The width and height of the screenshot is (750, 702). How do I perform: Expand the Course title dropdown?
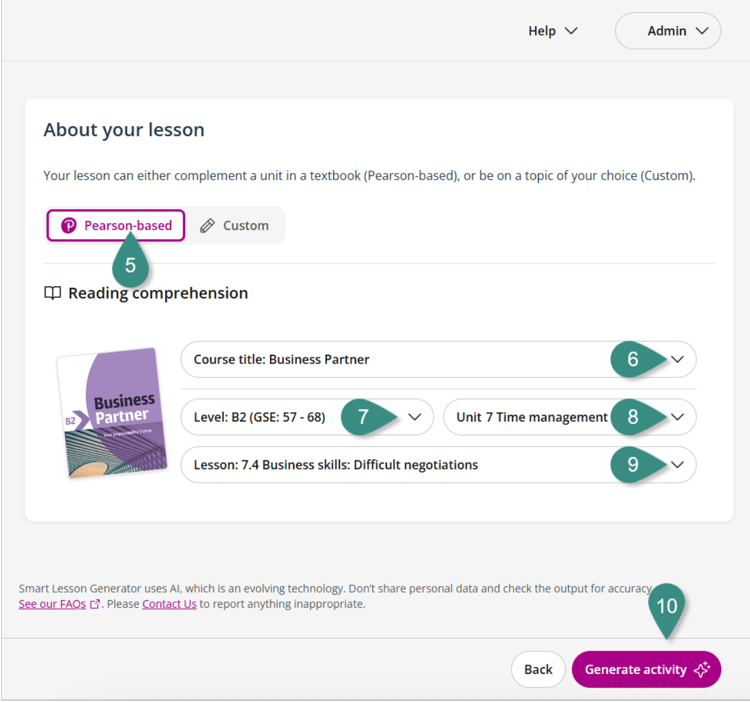tap(438, 359)
